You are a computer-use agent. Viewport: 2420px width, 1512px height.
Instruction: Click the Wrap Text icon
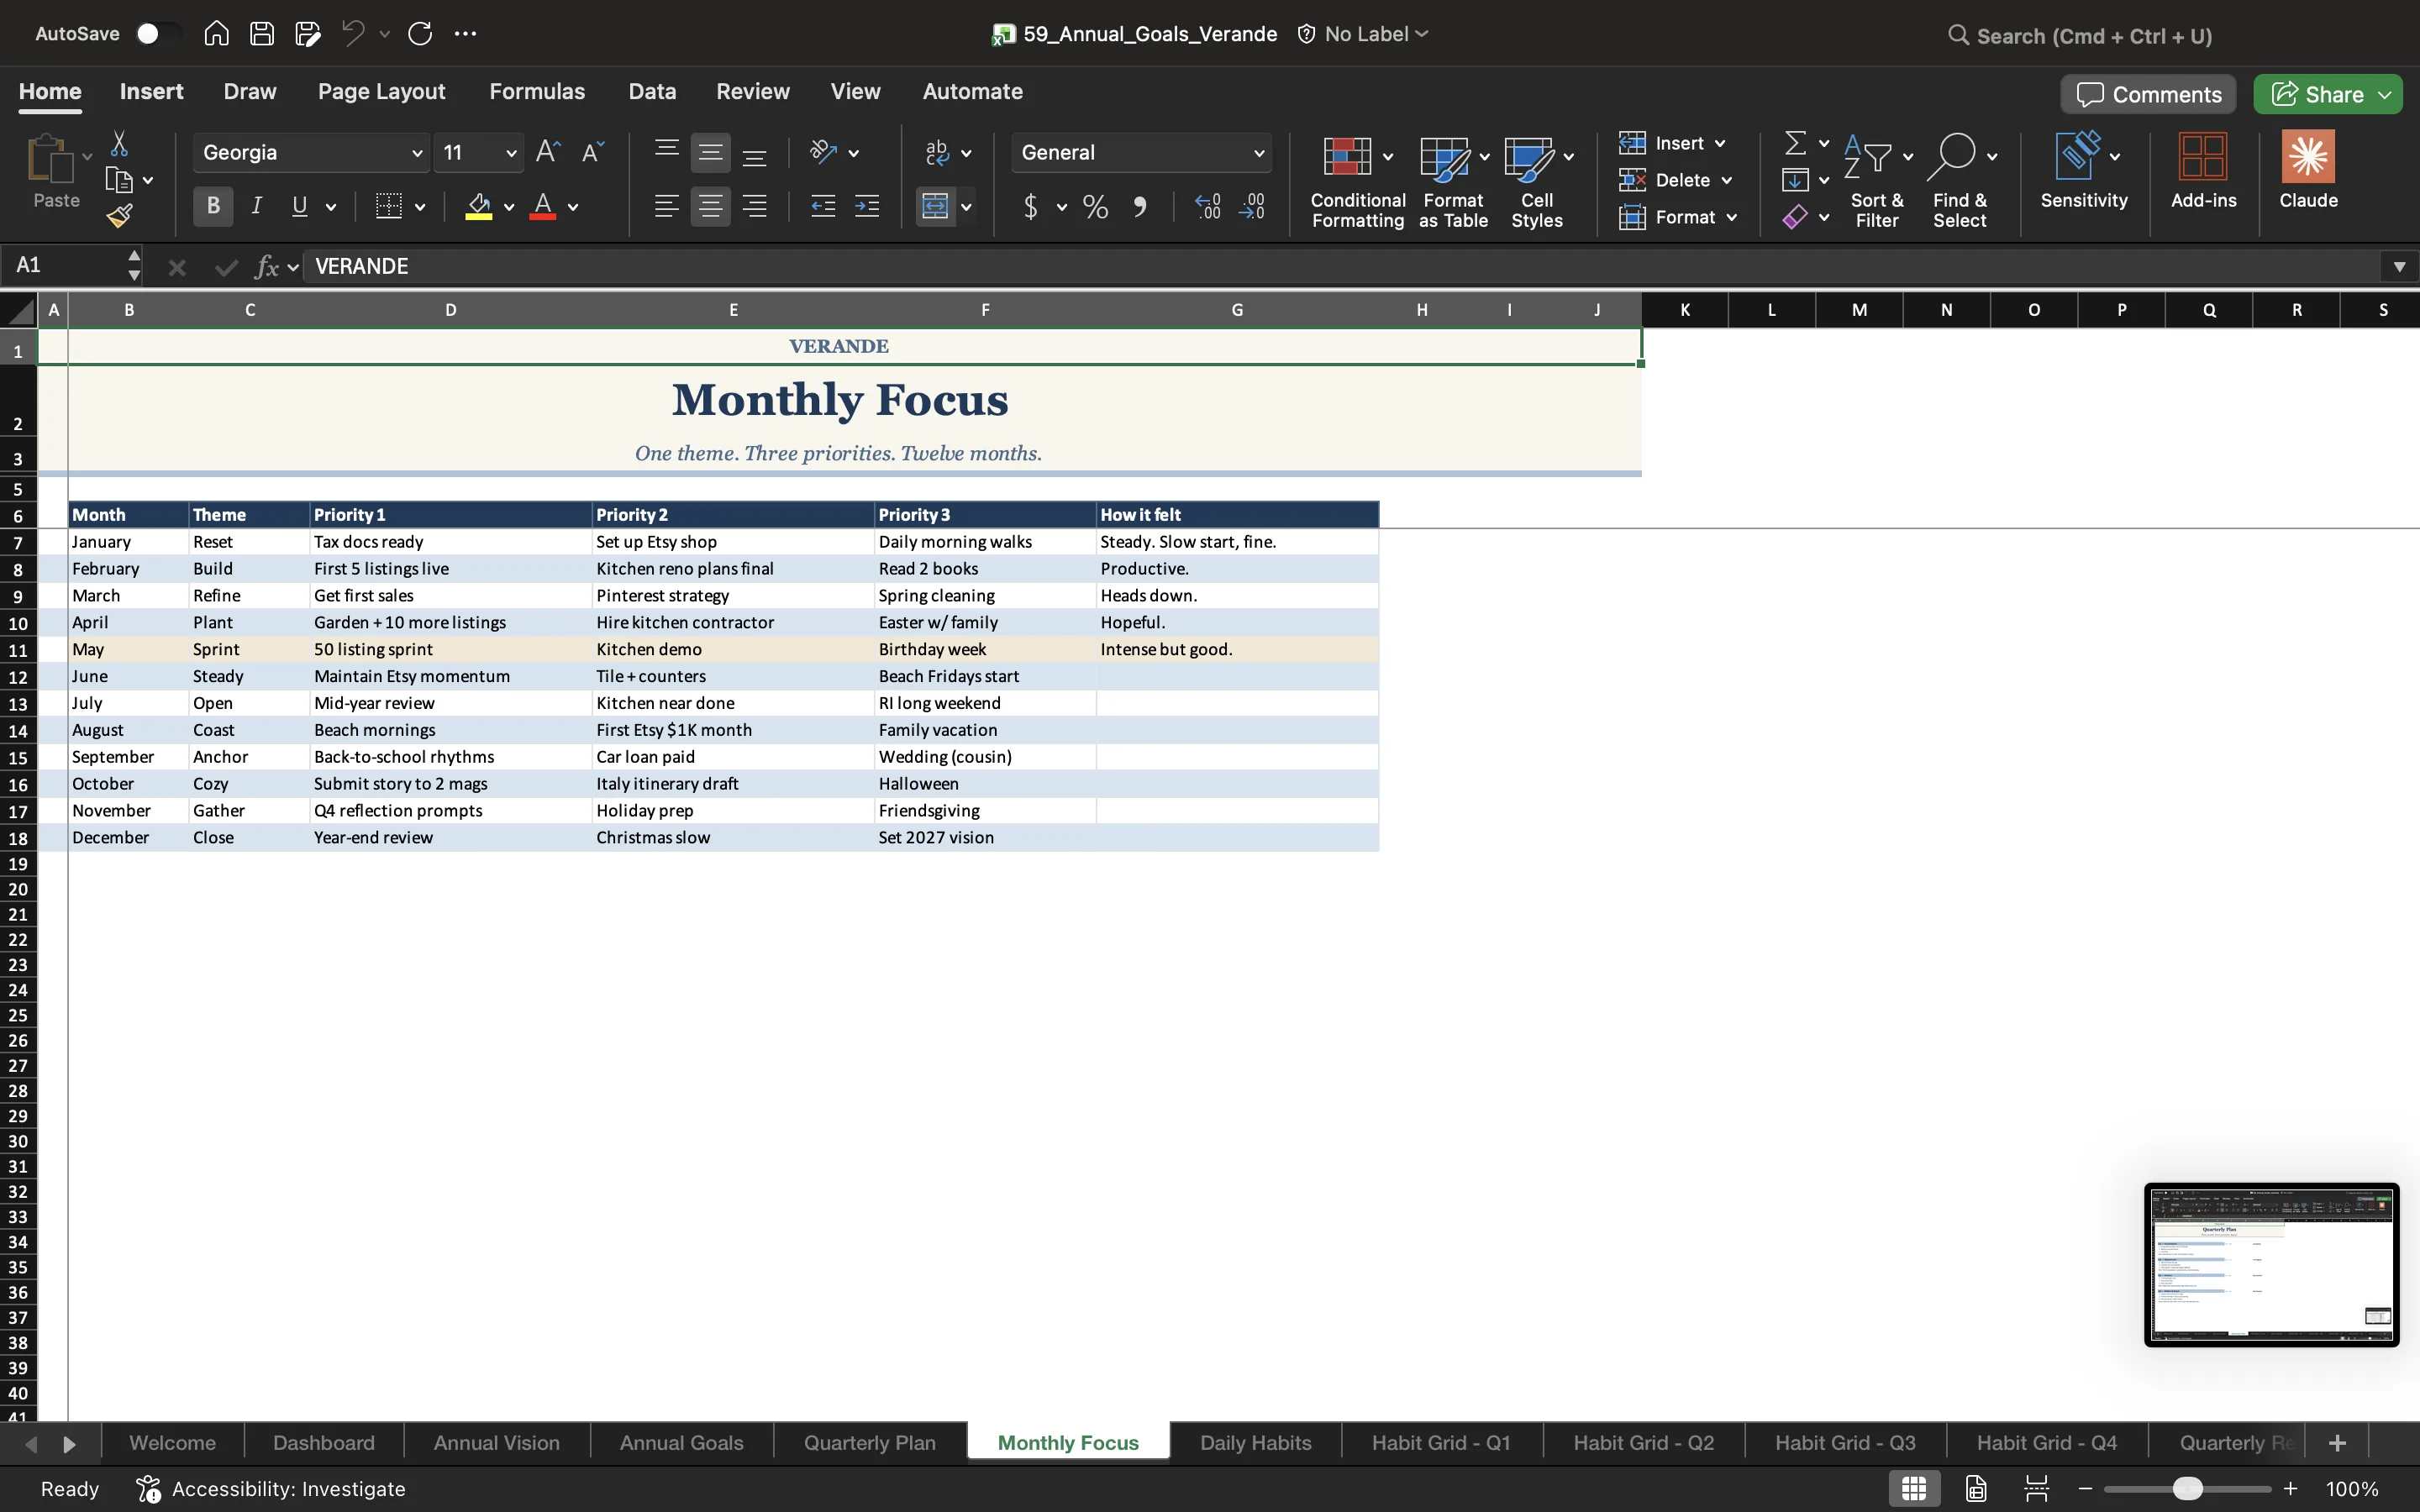point(937,152)
